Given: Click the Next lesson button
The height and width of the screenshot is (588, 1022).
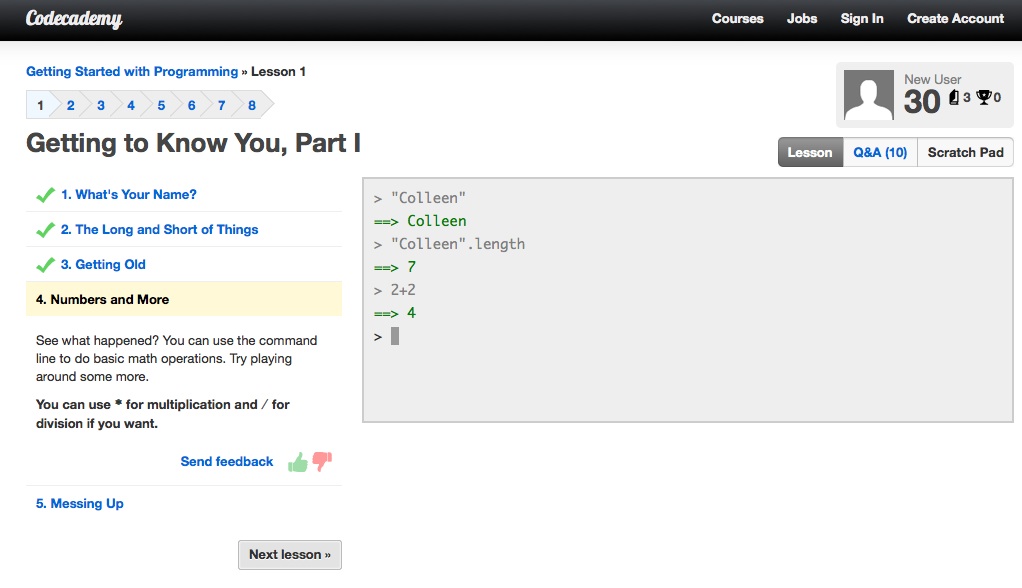Looking at the screenshot, I should (x=289, y=555).
